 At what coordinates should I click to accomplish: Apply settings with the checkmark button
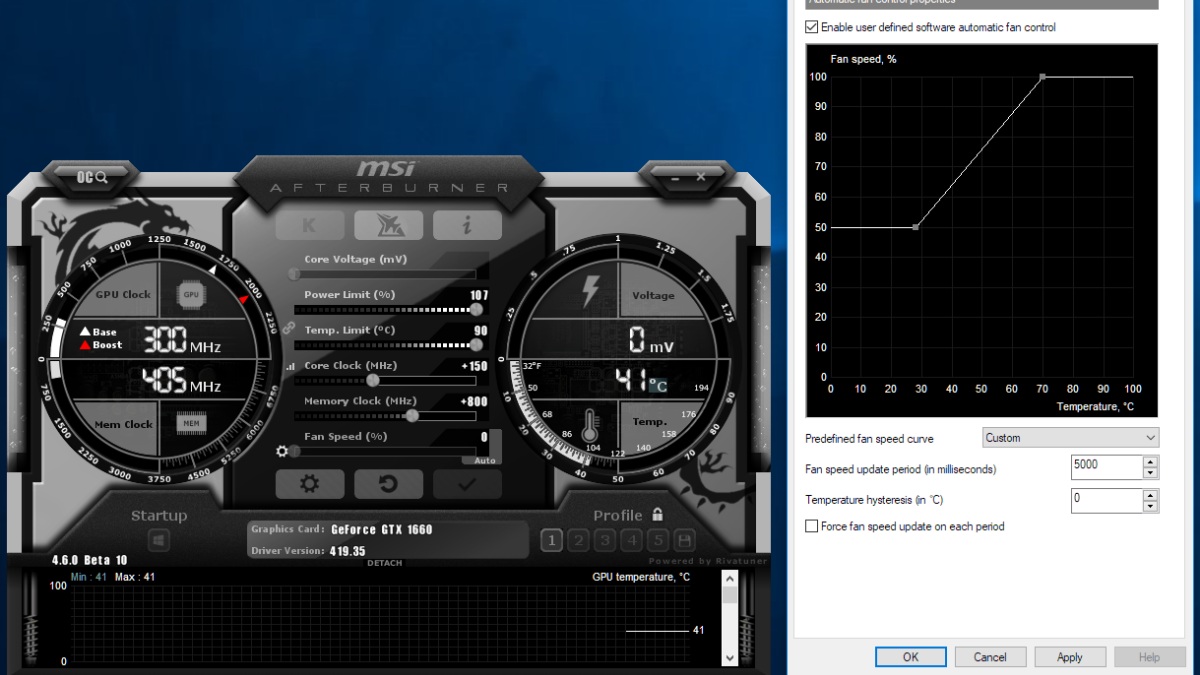click(x=467, y=484)
